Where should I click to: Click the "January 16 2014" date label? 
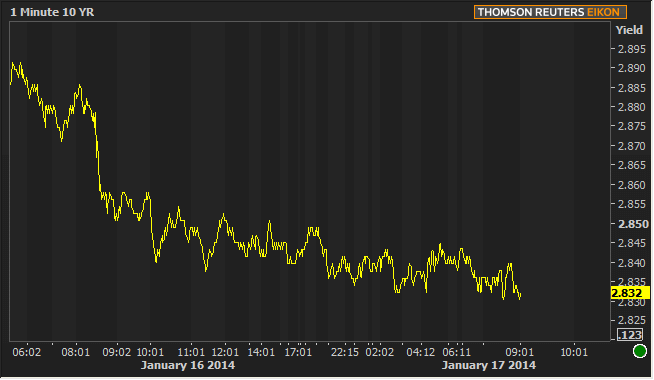tap(188, 365)
